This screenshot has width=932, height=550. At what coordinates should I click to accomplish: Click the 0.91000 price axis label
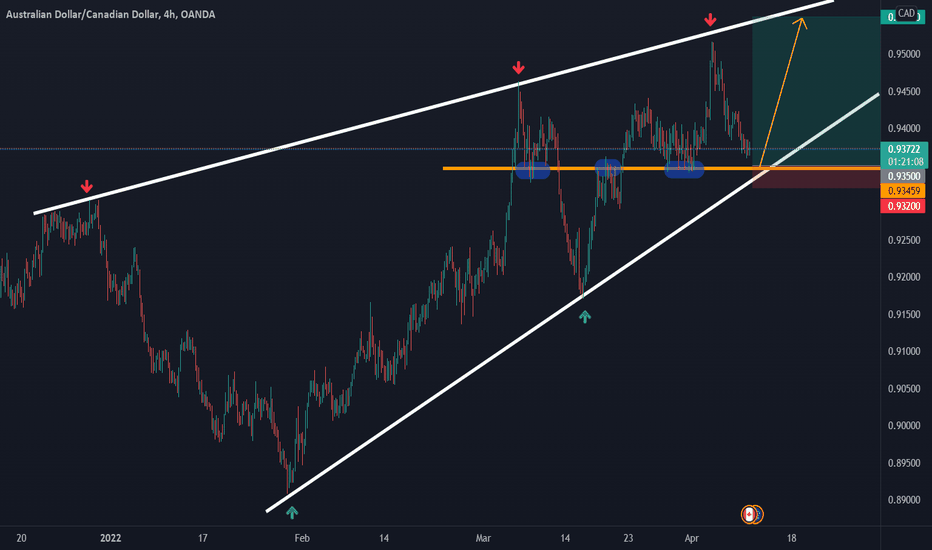coord(903,351)
